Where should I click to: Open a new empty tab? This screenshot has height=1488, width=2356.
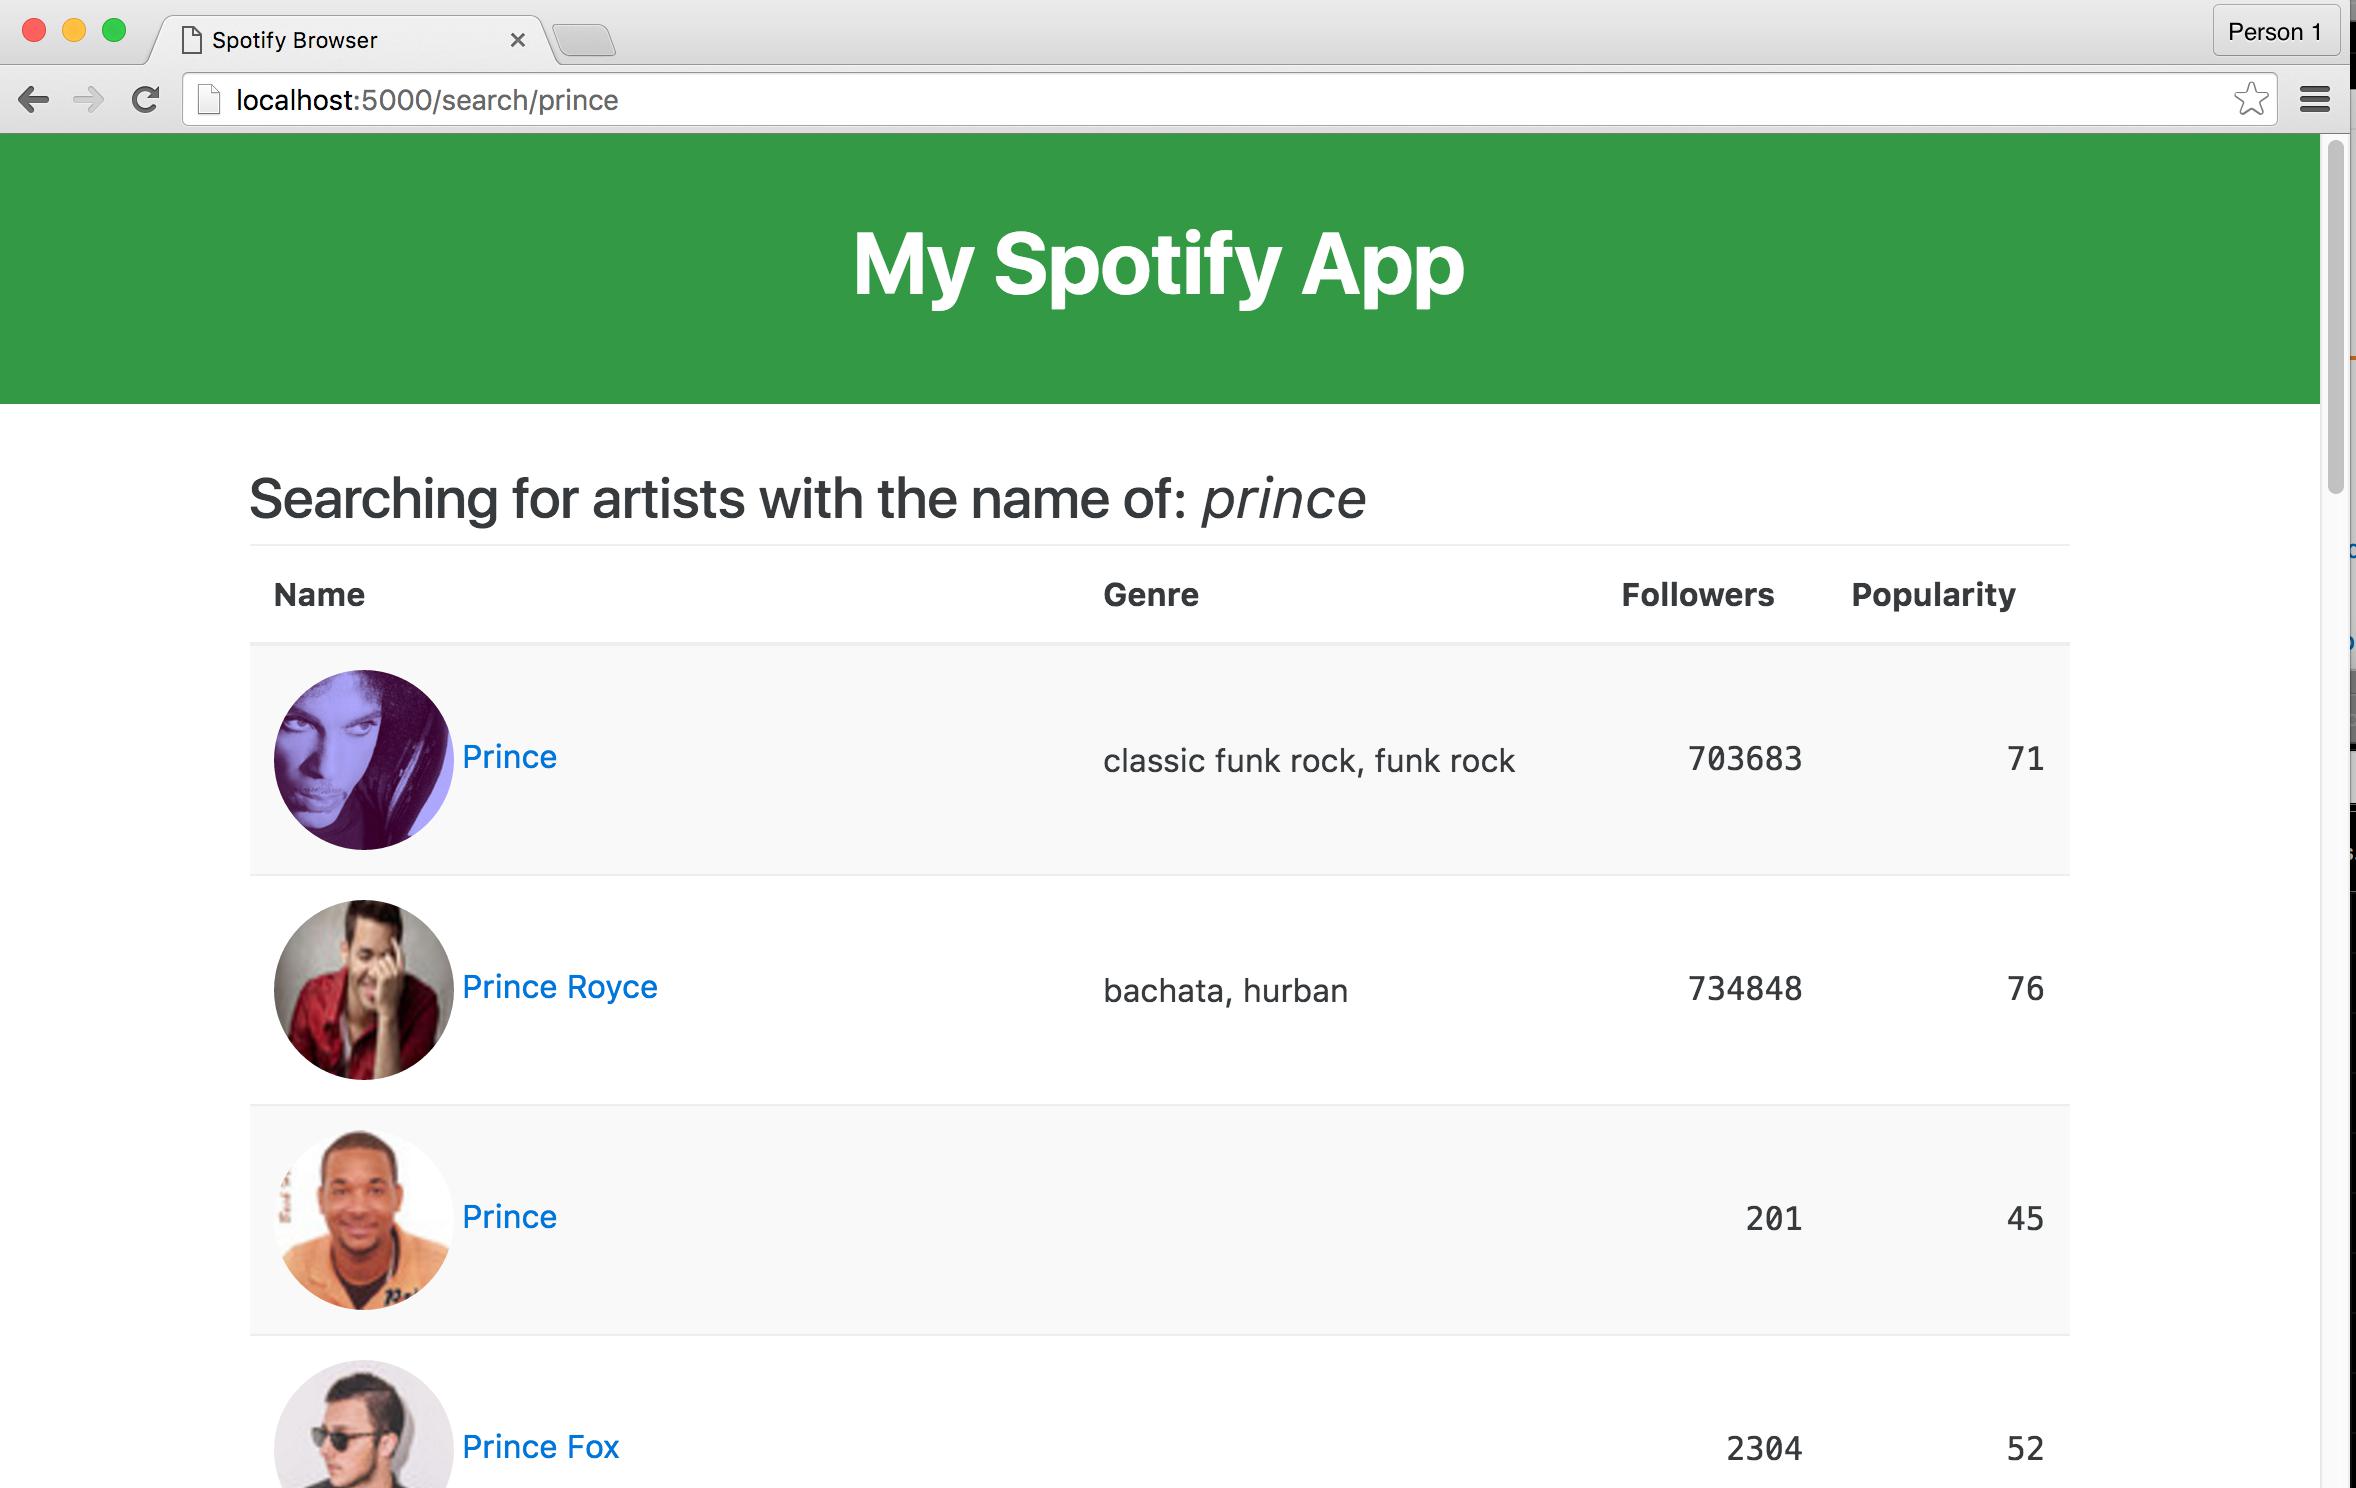coord(584,41)
